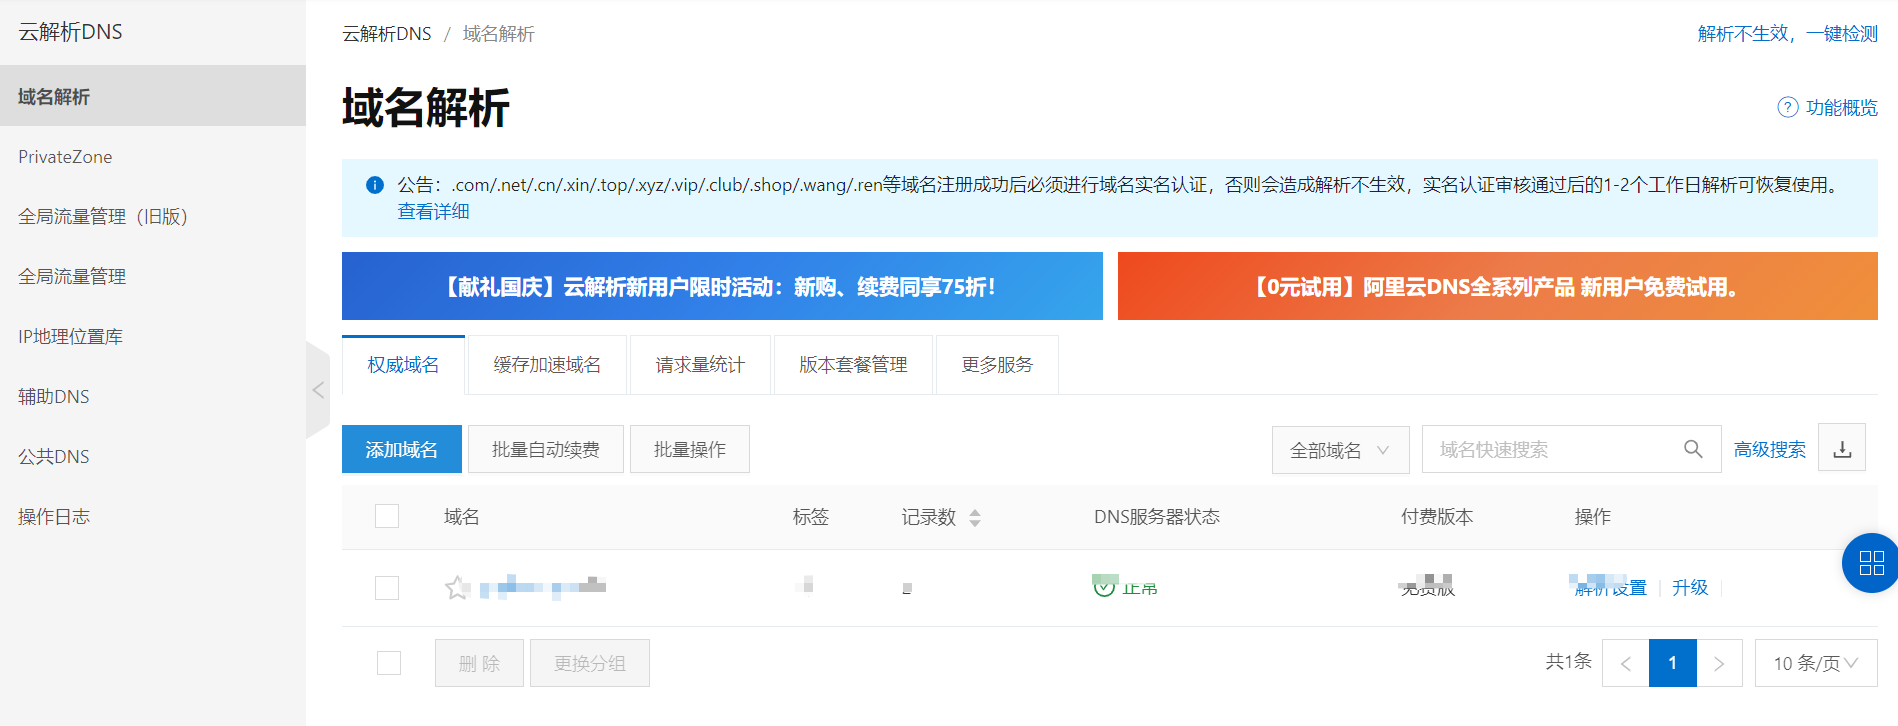Open 域名解析 in the sidebar
Image resolution: width=1898 pixels, height=726 pixels.
(x=153, y=96)
